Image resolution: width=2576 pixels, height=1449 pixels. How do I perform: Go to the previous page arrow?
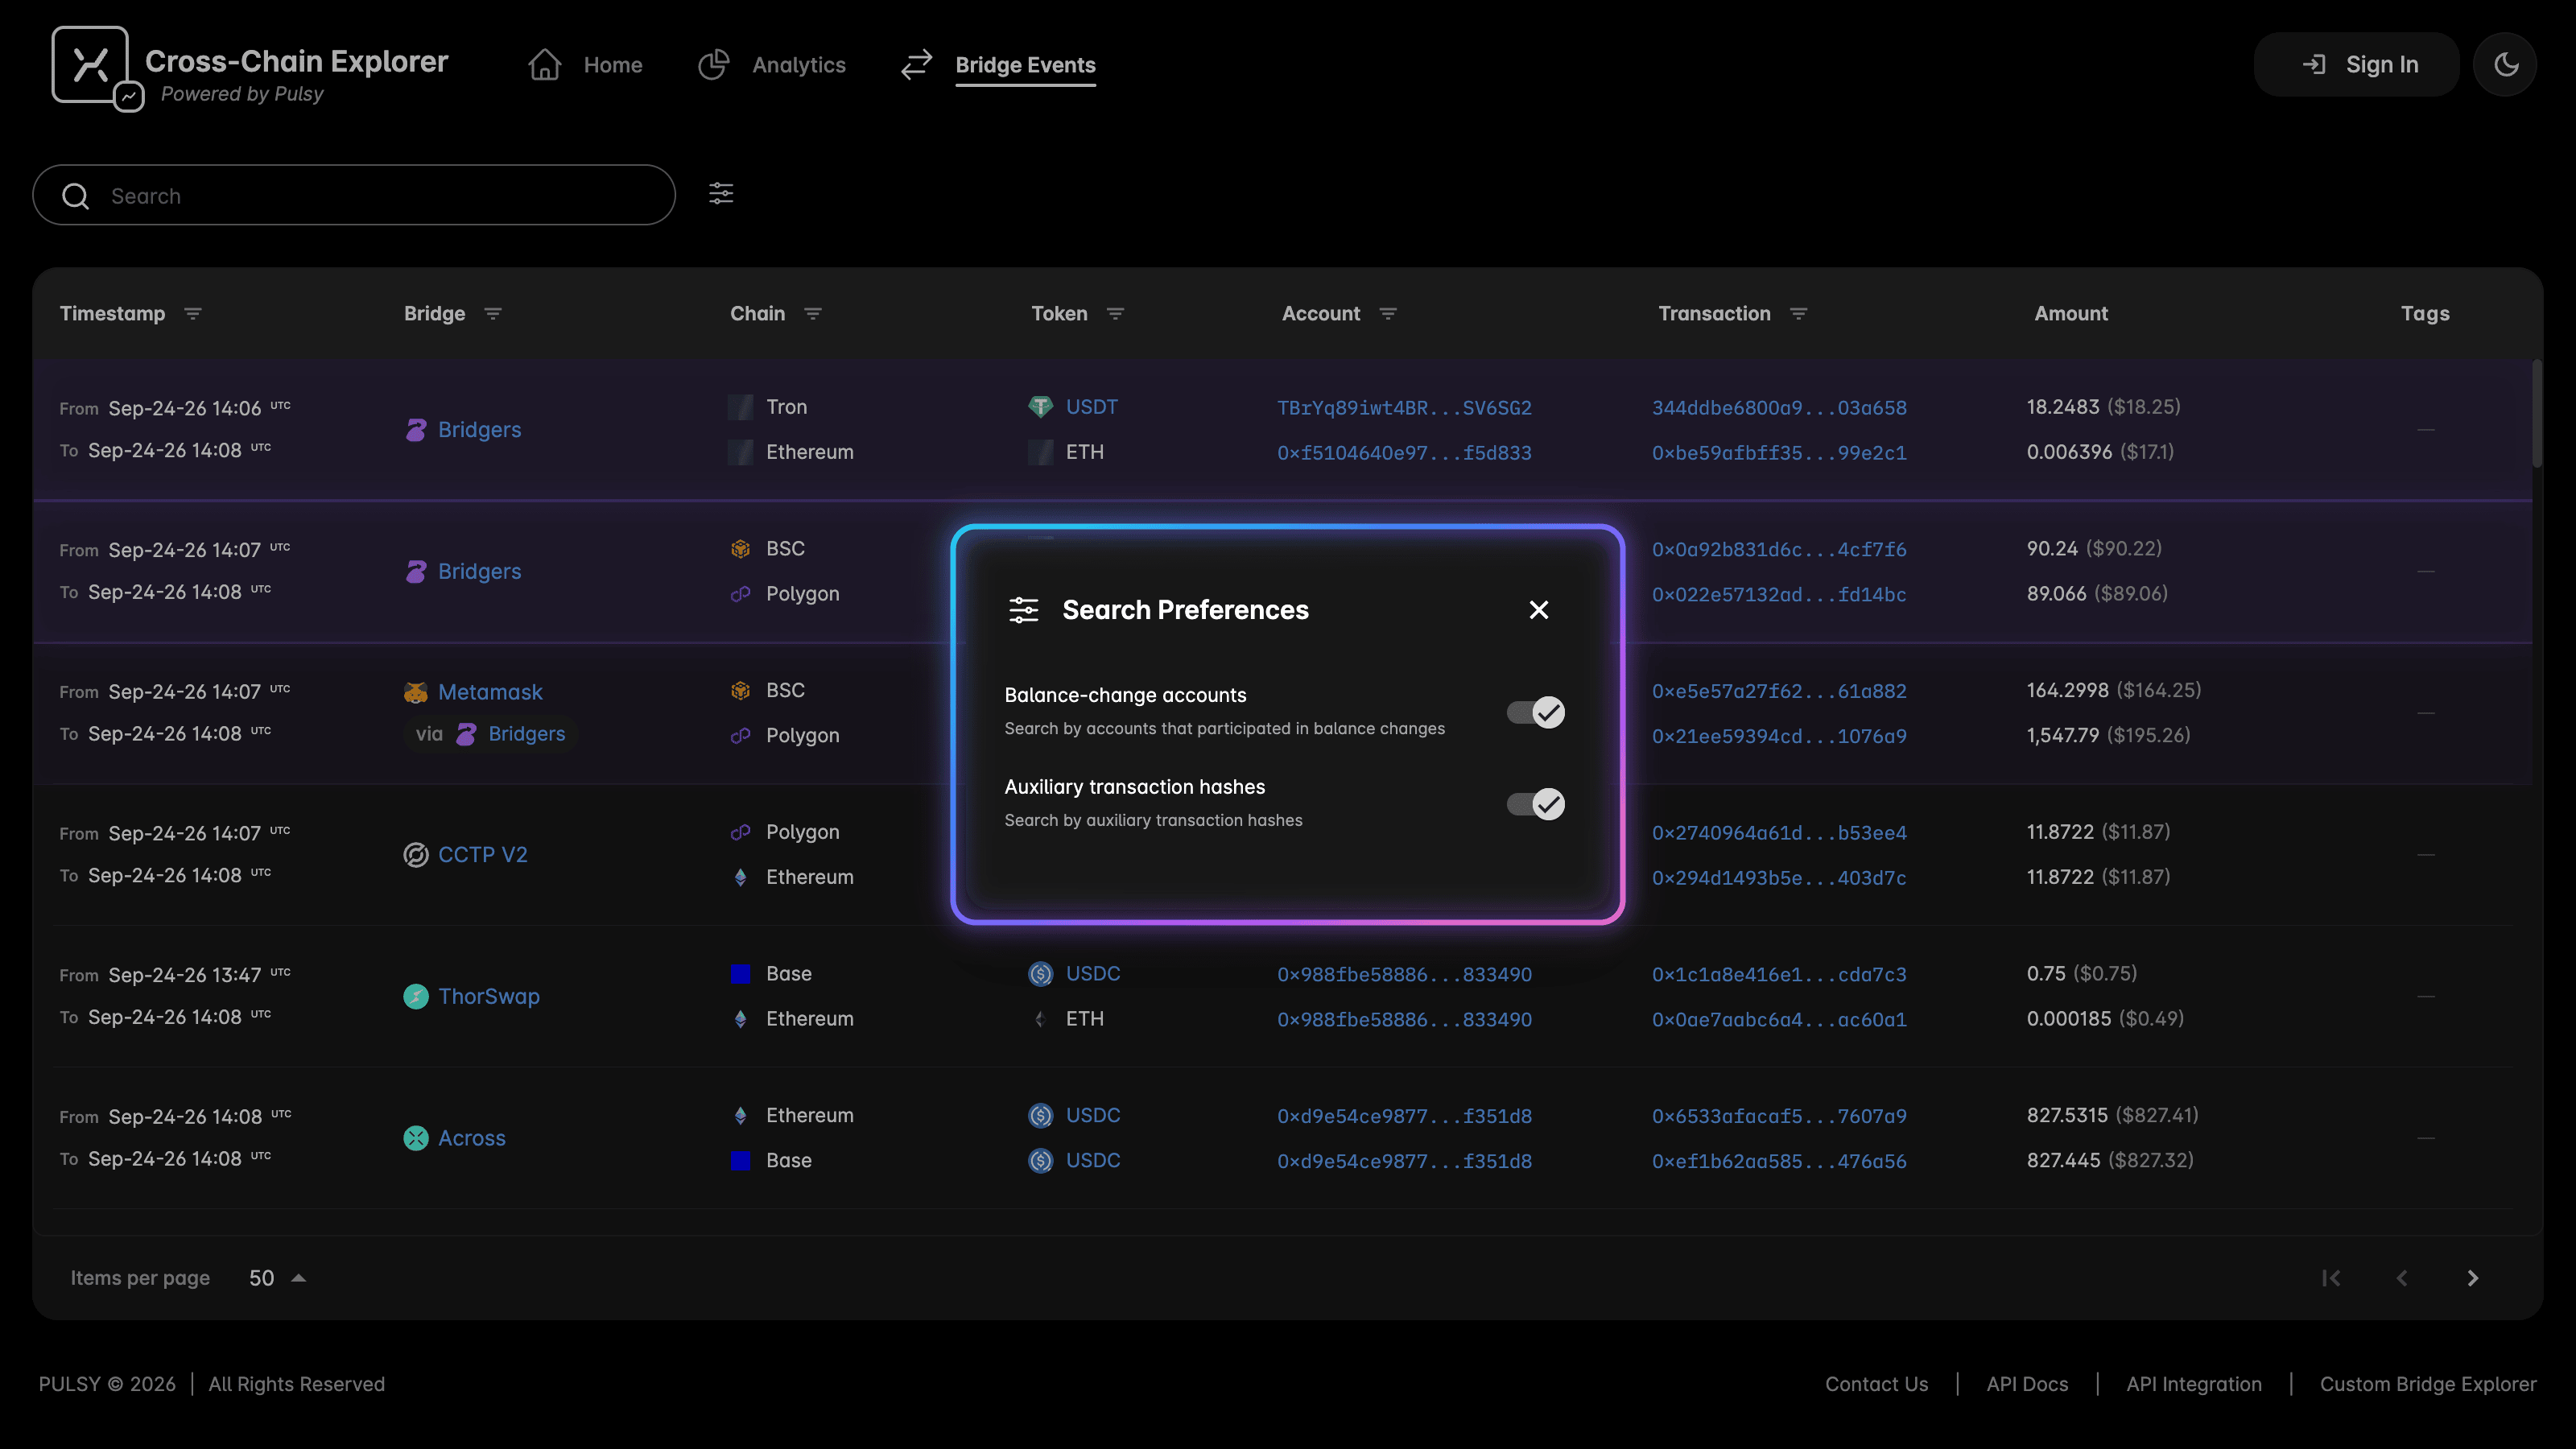[2402, 1278]
